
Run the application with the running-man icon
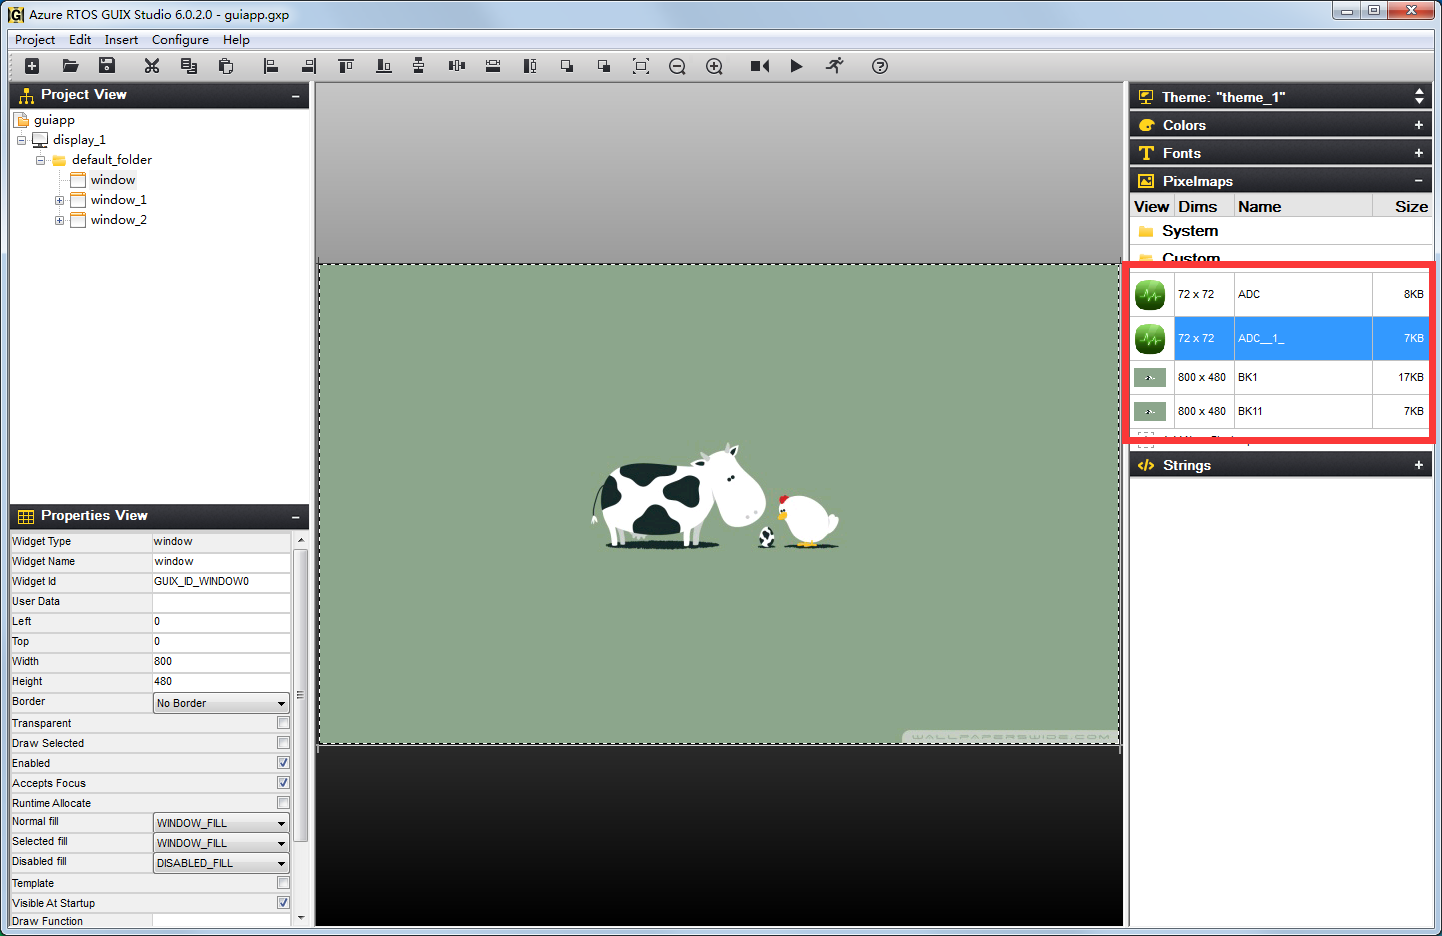[835, 66]
